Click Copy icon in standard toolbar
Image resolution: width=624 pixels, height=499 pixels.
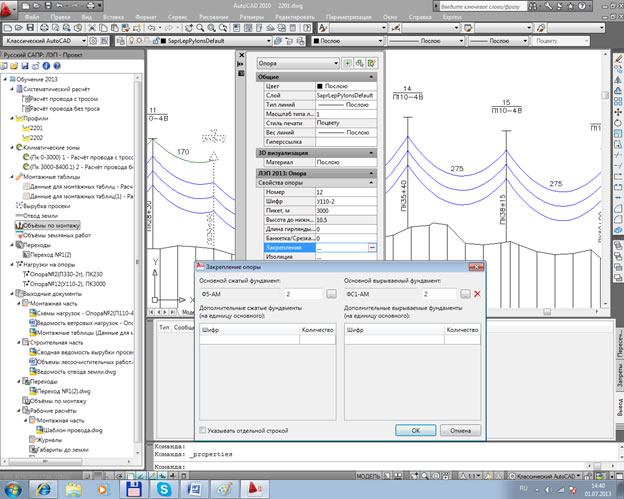pos(103,28)
